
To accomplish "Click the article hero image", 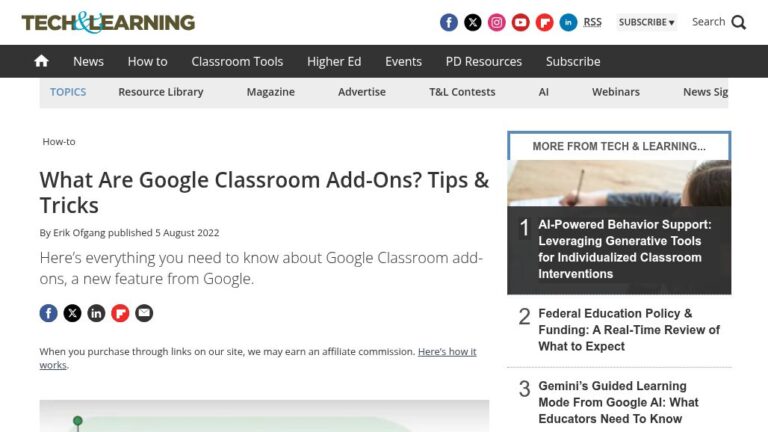I will click(x=264, y=416).
